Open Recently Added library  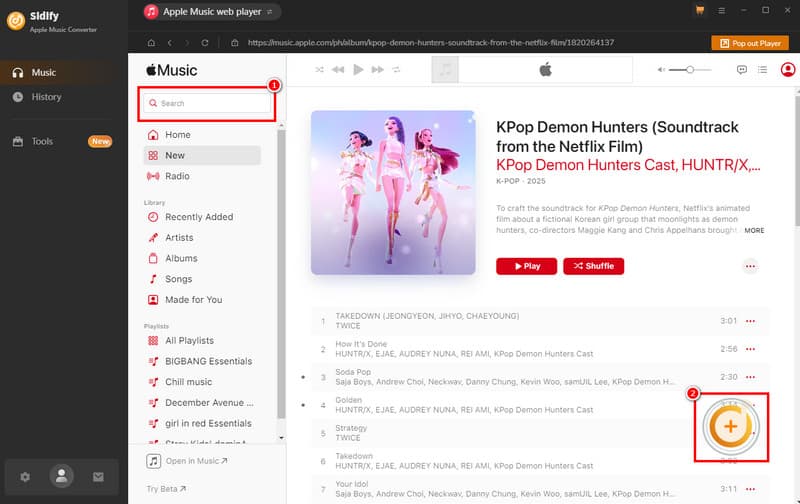click(x=202, y=217)
